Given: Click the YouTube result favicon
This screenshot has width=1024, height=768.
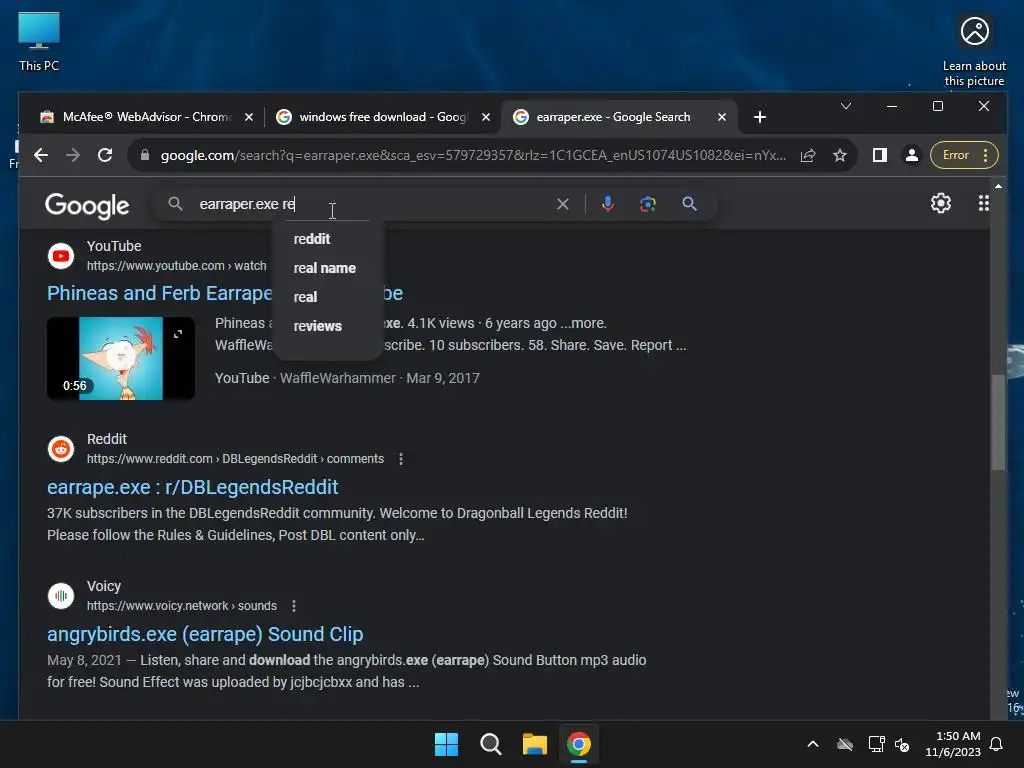Looking at the screenshot, I should pyautogui.click(x=61, y=256).
